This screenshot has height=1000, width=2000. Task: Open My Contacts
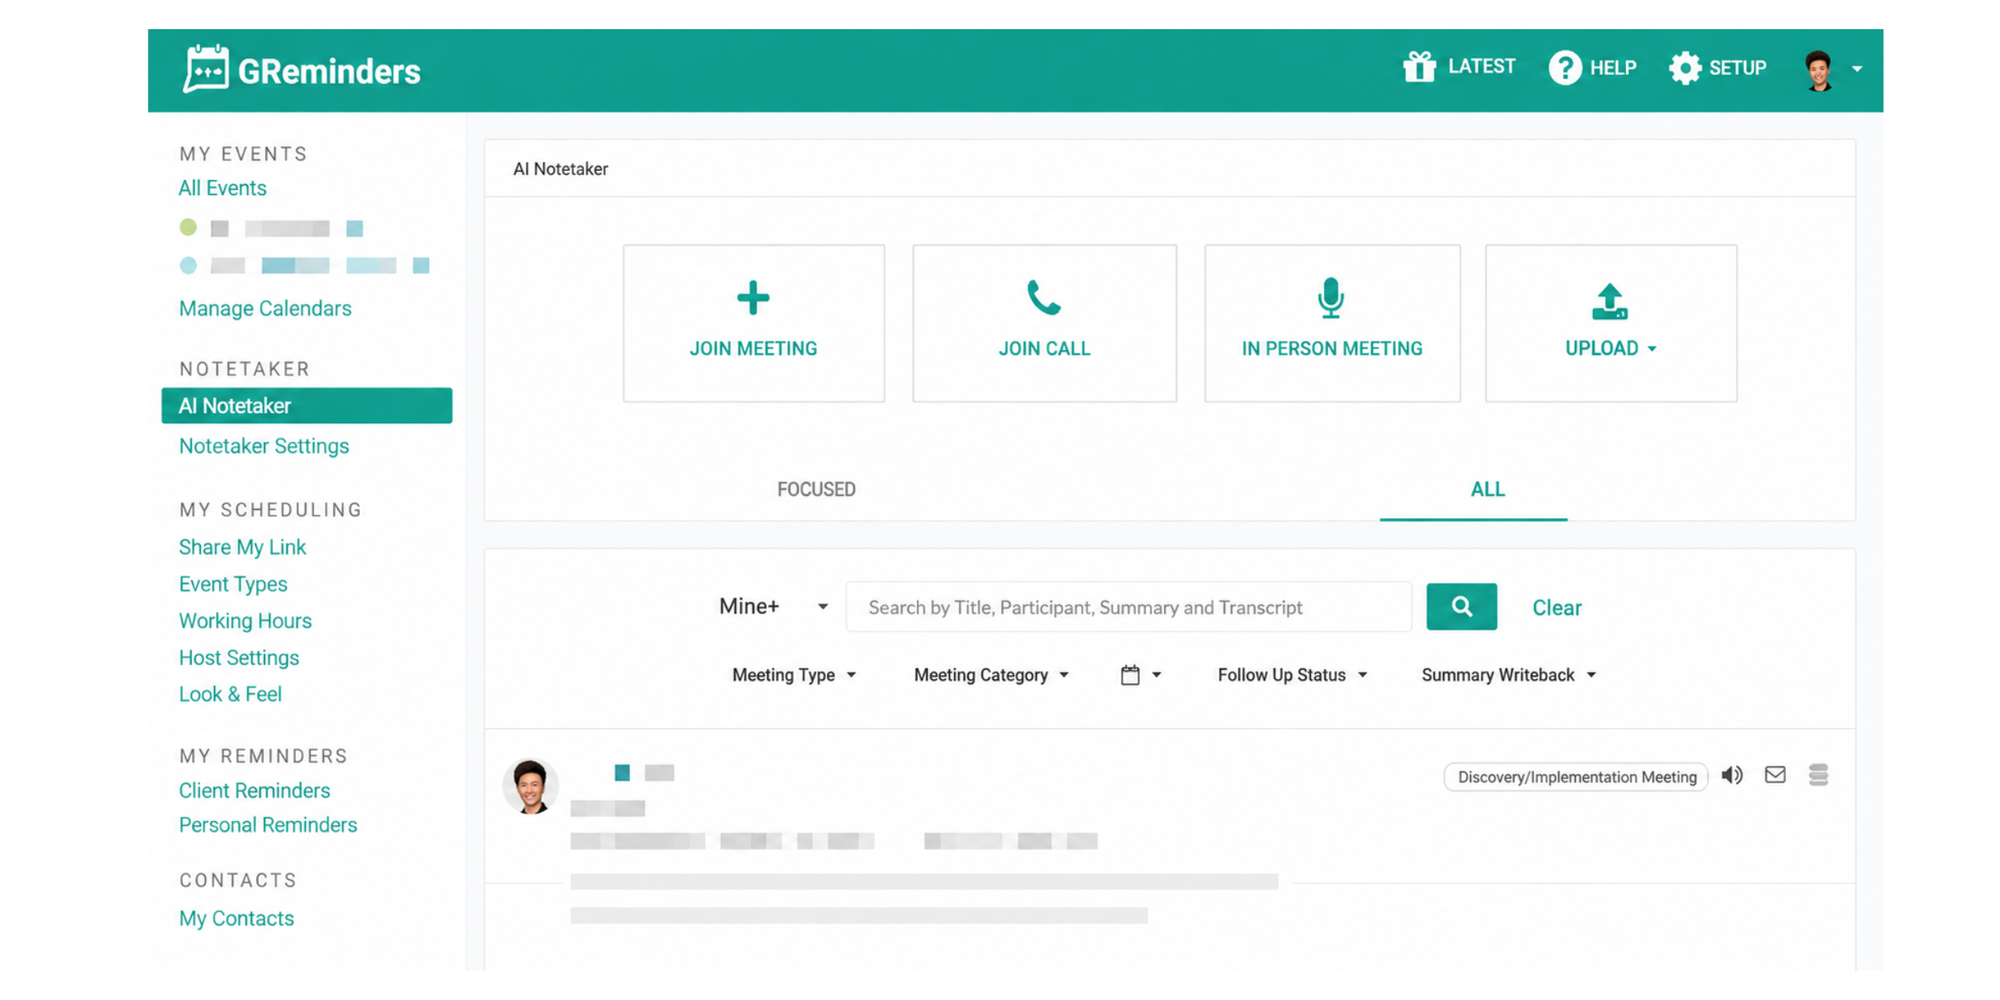point(236,918)
